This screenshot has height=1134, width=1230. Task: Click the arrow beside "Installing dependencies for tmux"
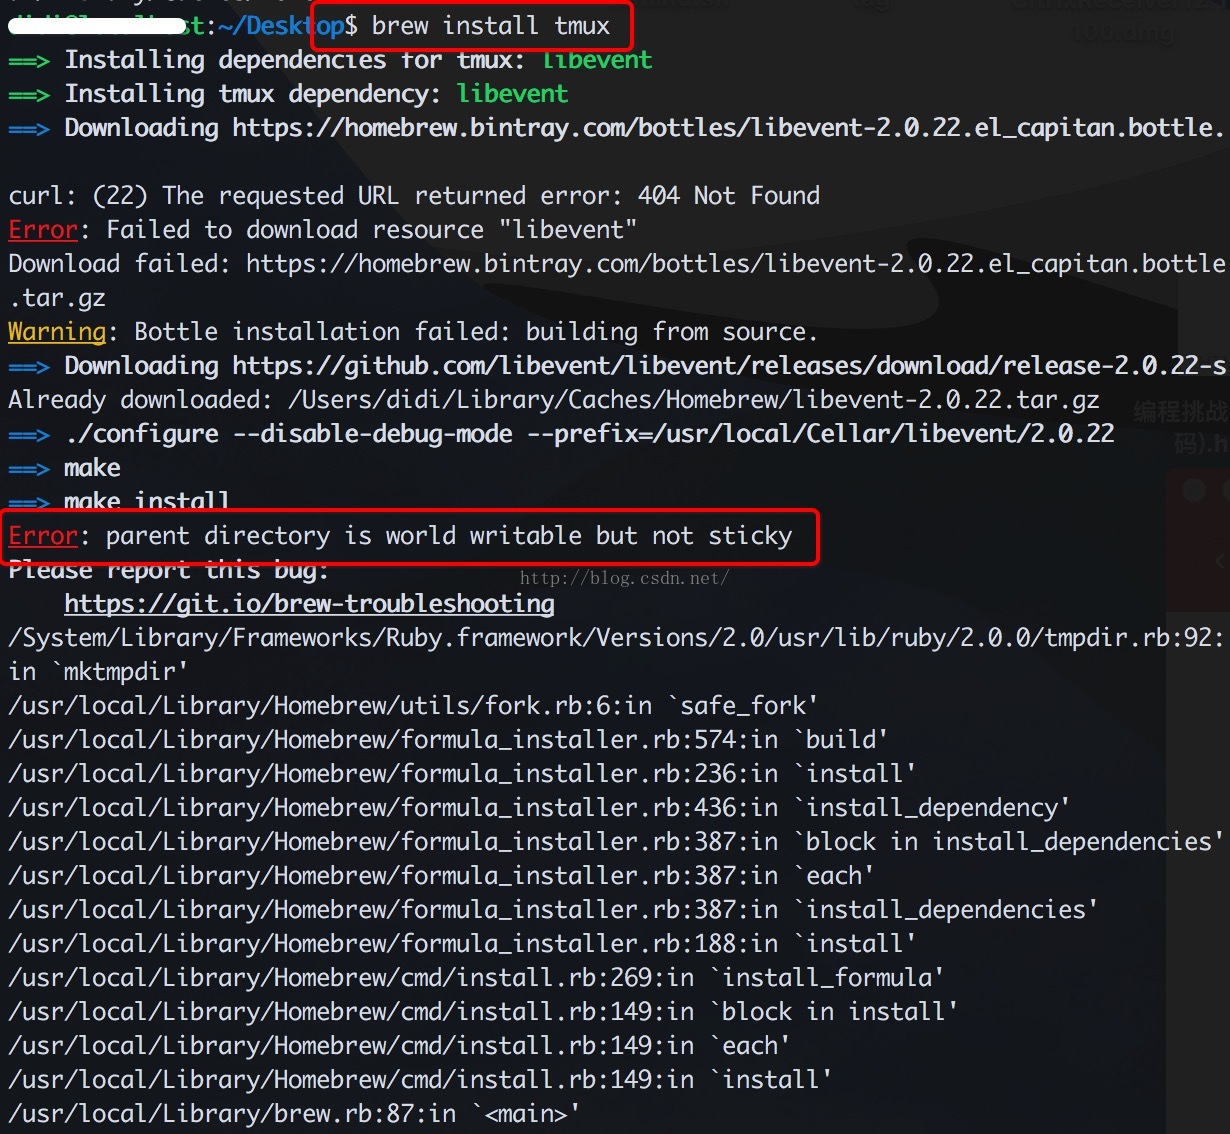[28, 61]
